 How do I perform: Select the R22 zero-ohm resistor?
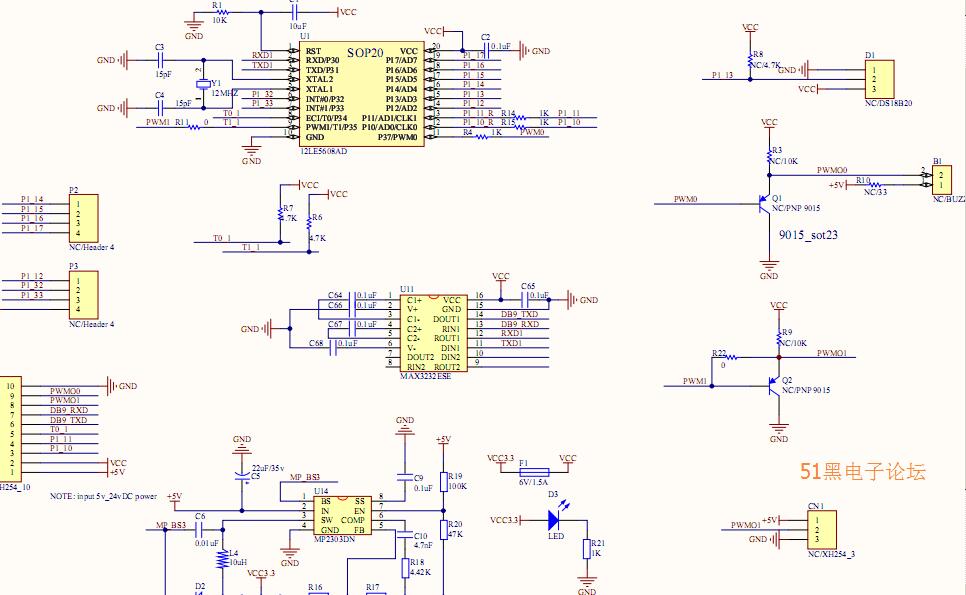pyautogui.click(x=730, y=357)
